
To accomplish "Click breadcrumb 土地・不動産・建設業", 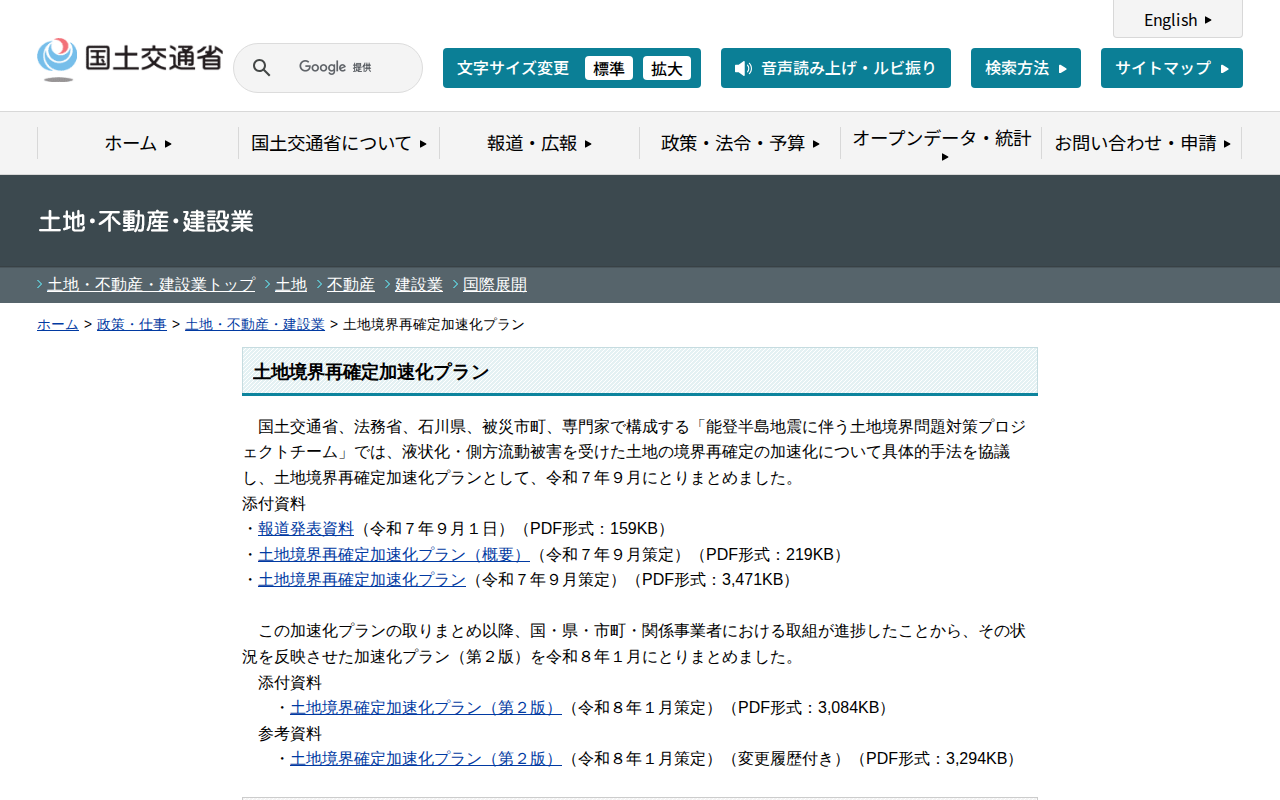I will (x=255, y=325).
